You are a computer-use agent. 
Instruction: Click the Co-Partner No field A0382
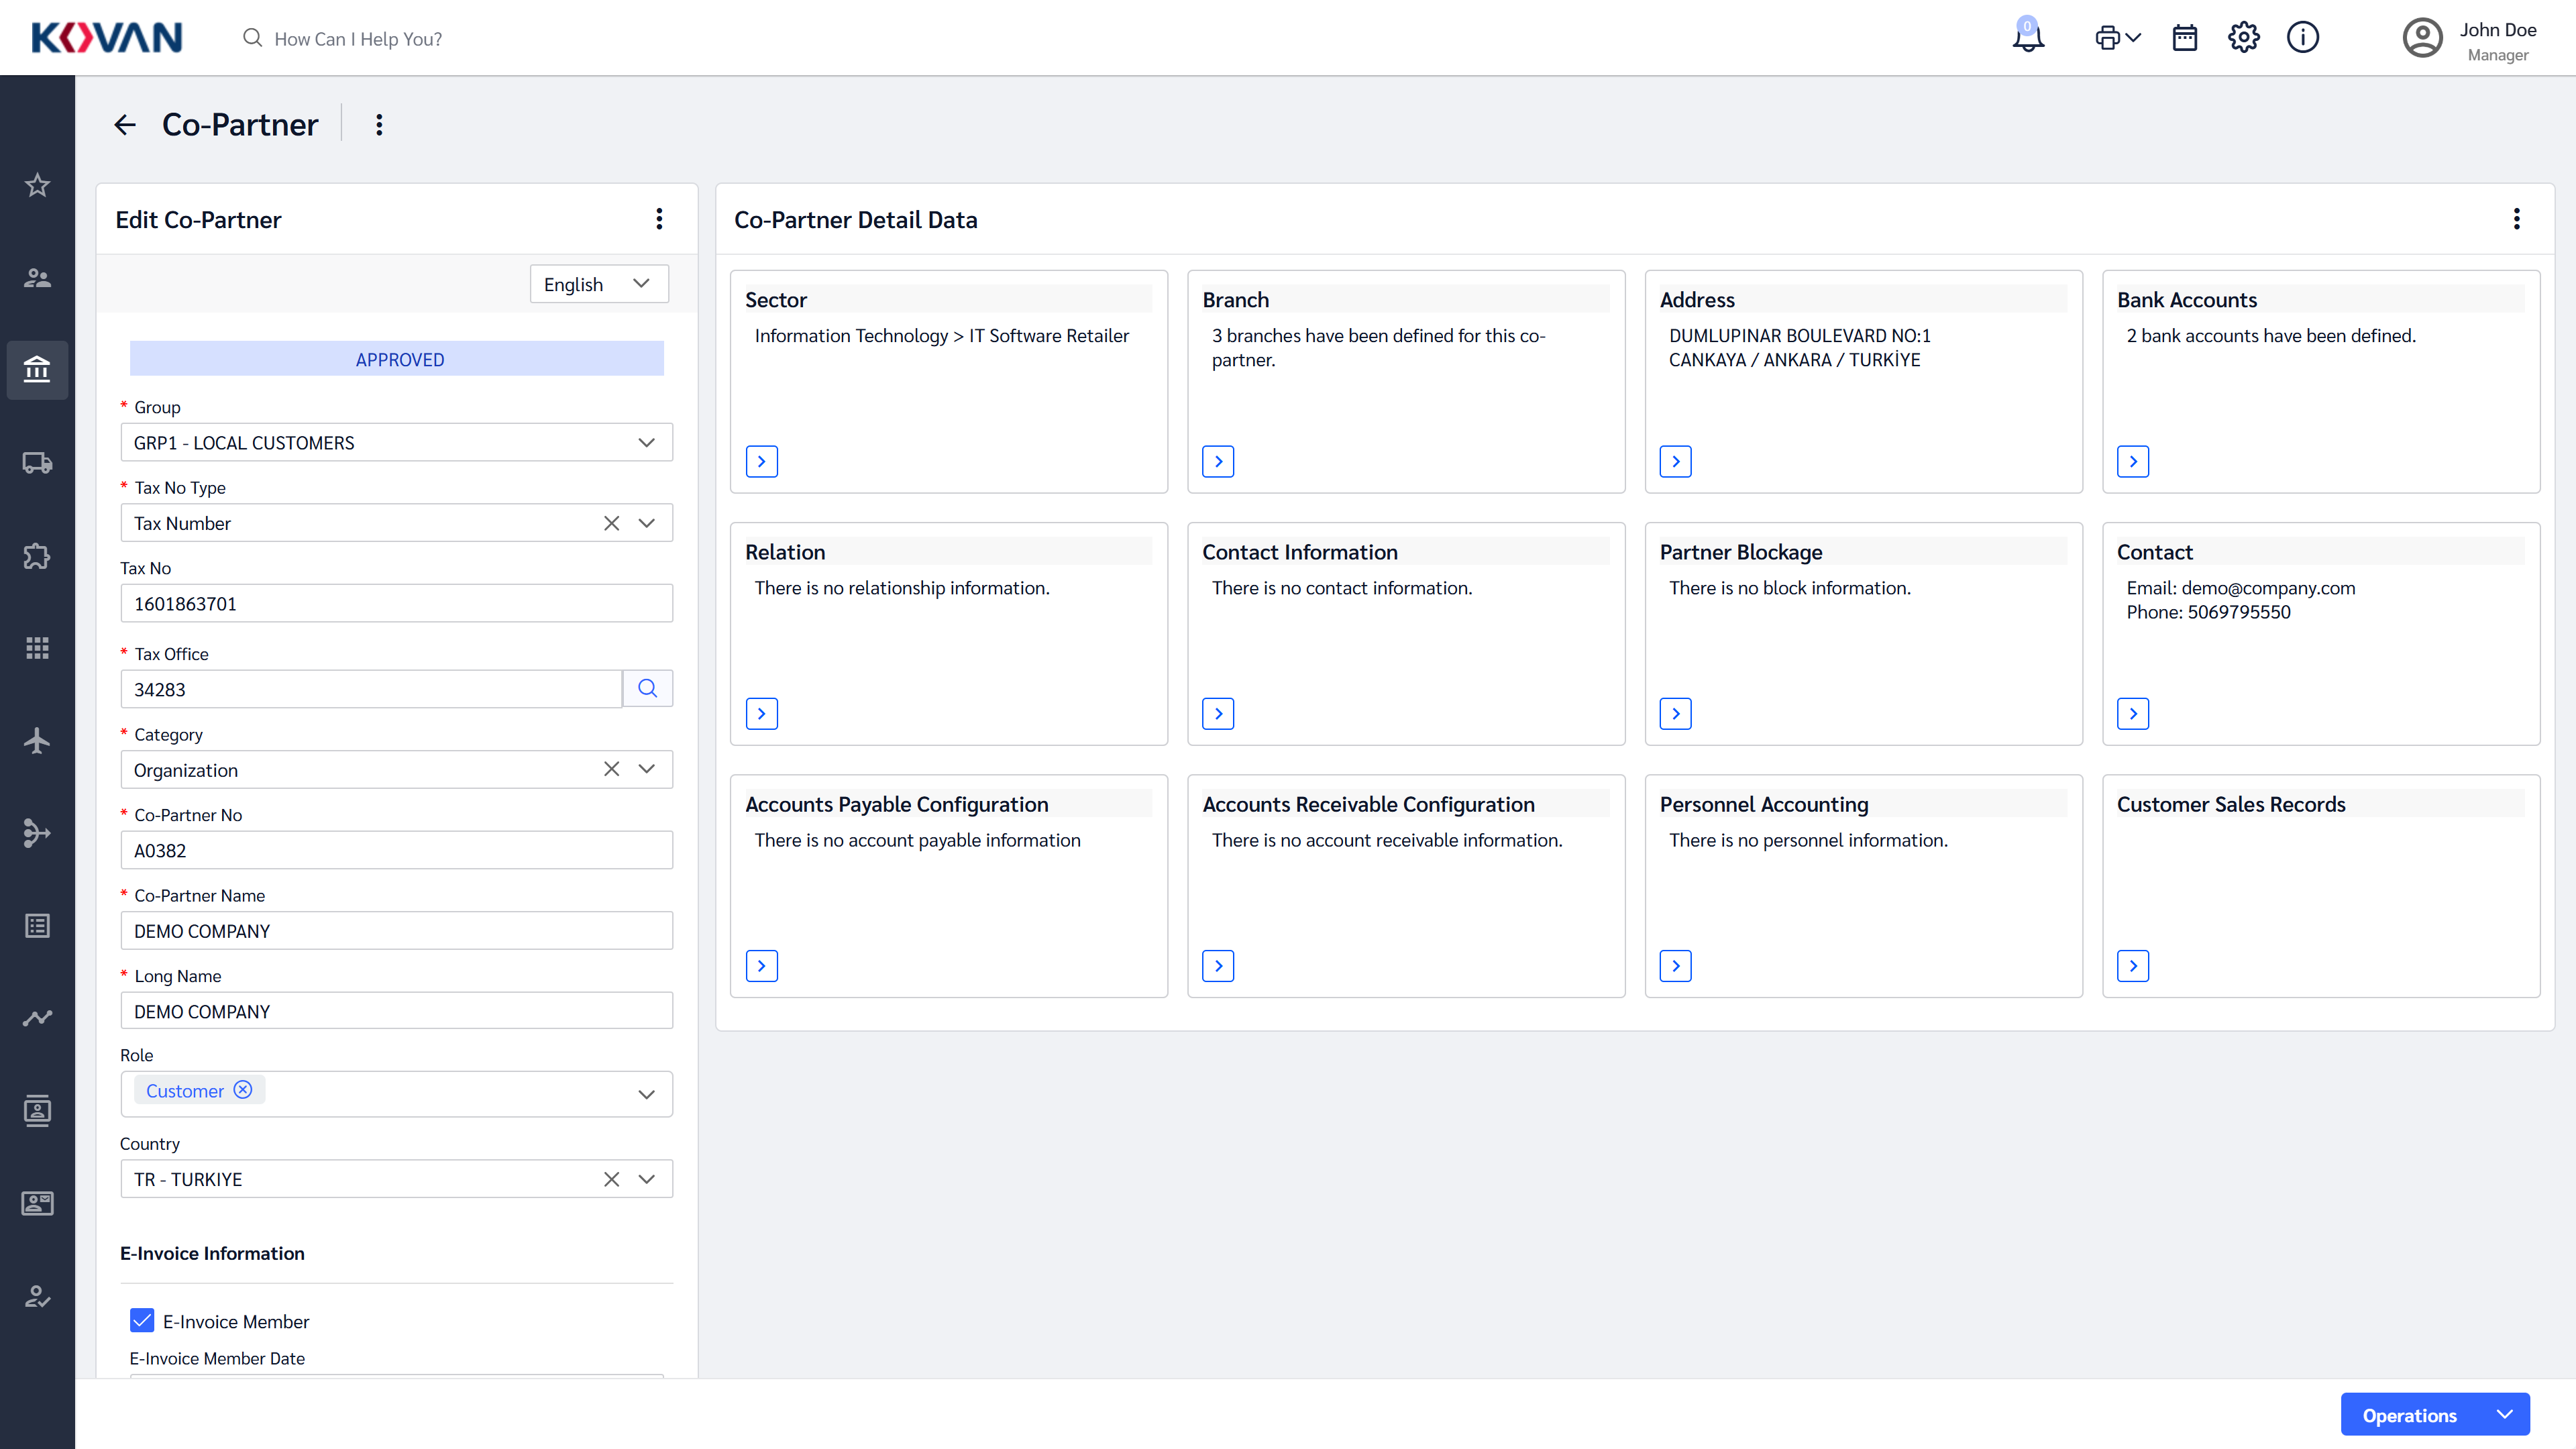coord(397,851)
